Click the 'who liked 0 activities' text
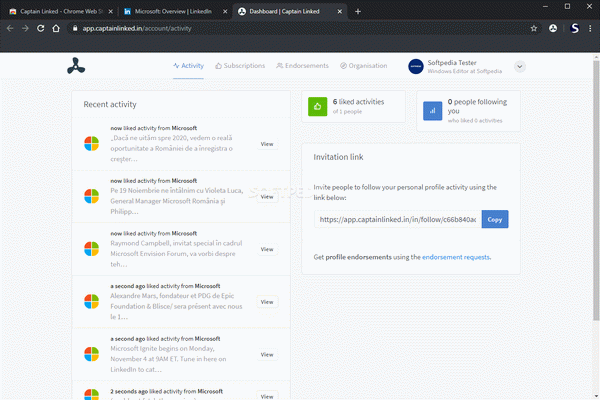 [x=475, y=121]
